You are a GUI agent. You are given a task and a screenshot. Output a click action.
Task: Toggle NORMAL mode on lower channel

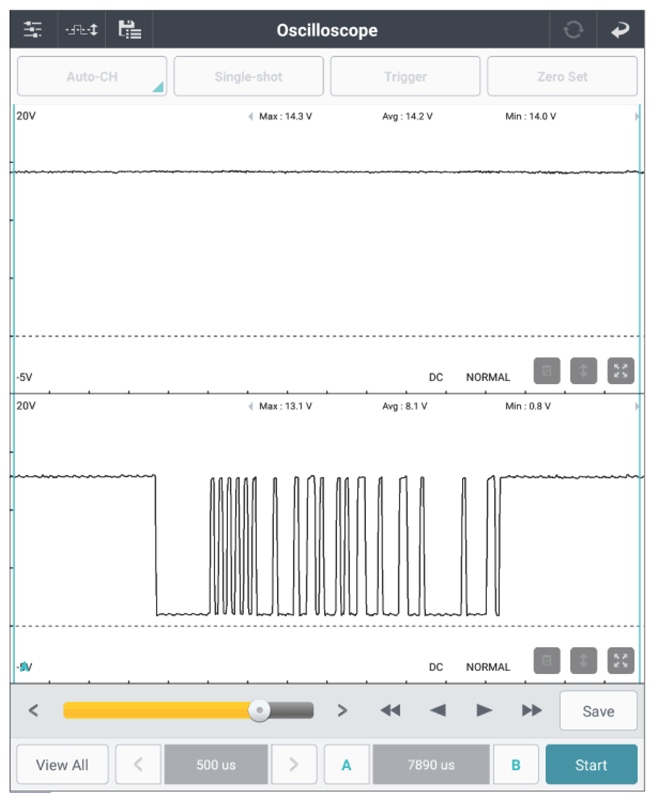pos(488,667)
